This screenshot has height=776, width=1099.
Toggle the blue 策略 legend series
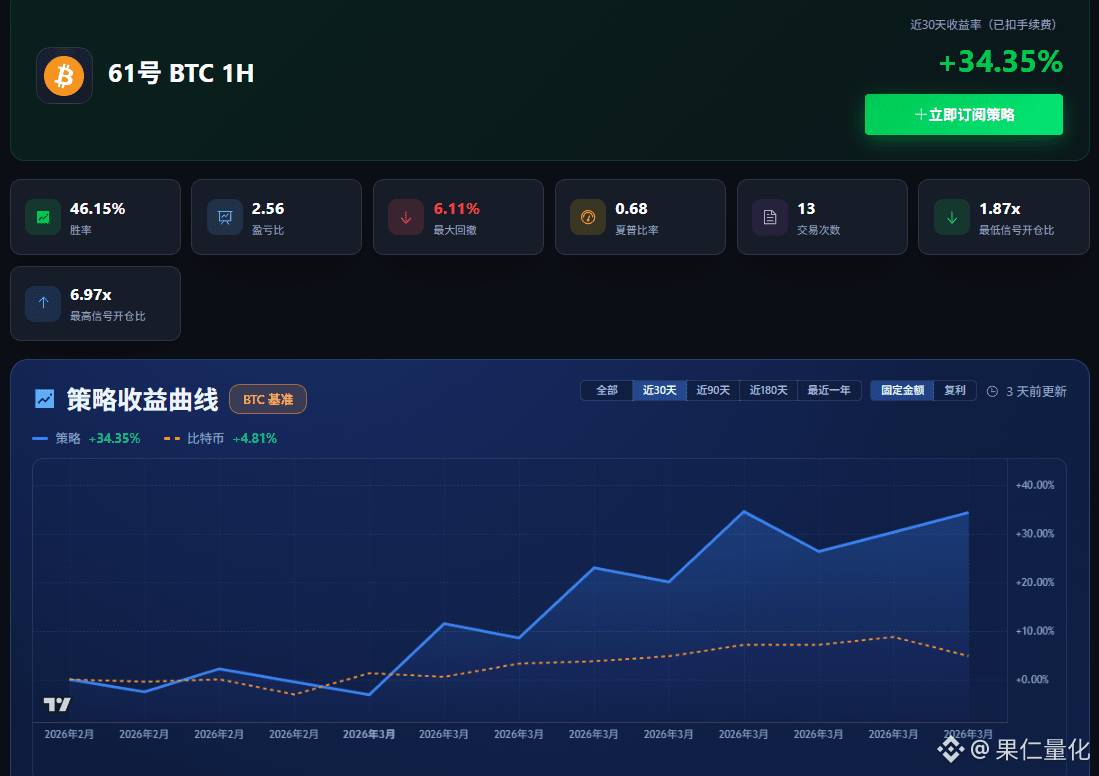pos(86,438)
